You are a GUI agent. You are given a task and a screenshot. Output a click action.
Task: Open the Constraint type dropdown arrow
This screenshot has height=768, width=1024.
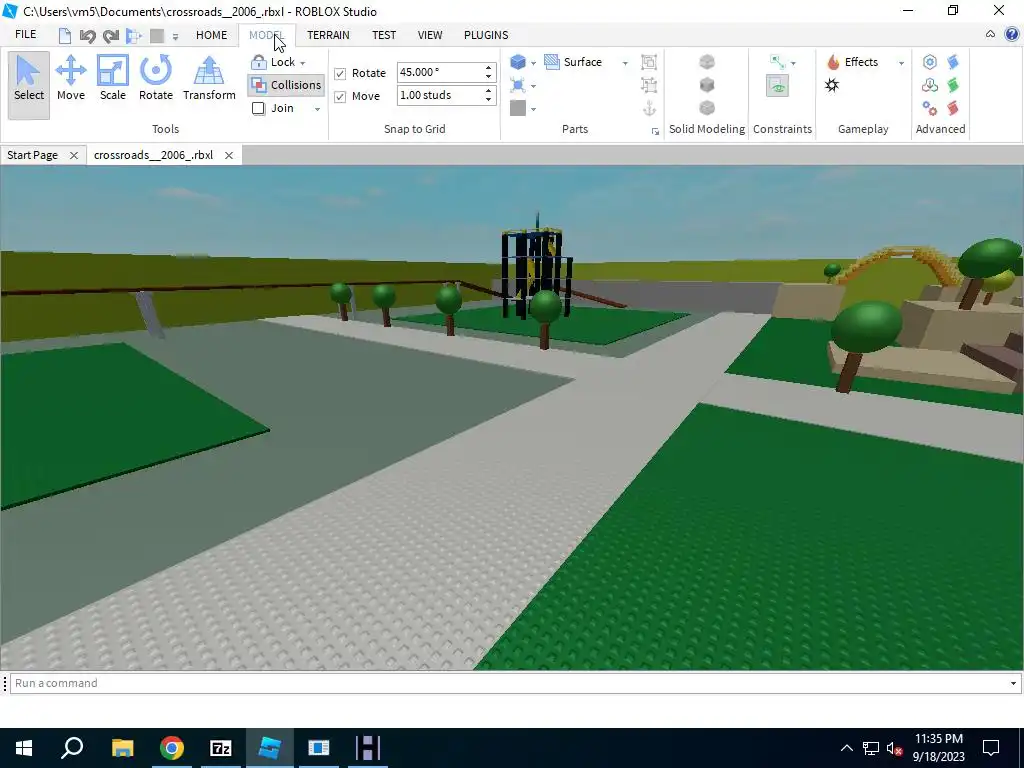click(793, 63)
